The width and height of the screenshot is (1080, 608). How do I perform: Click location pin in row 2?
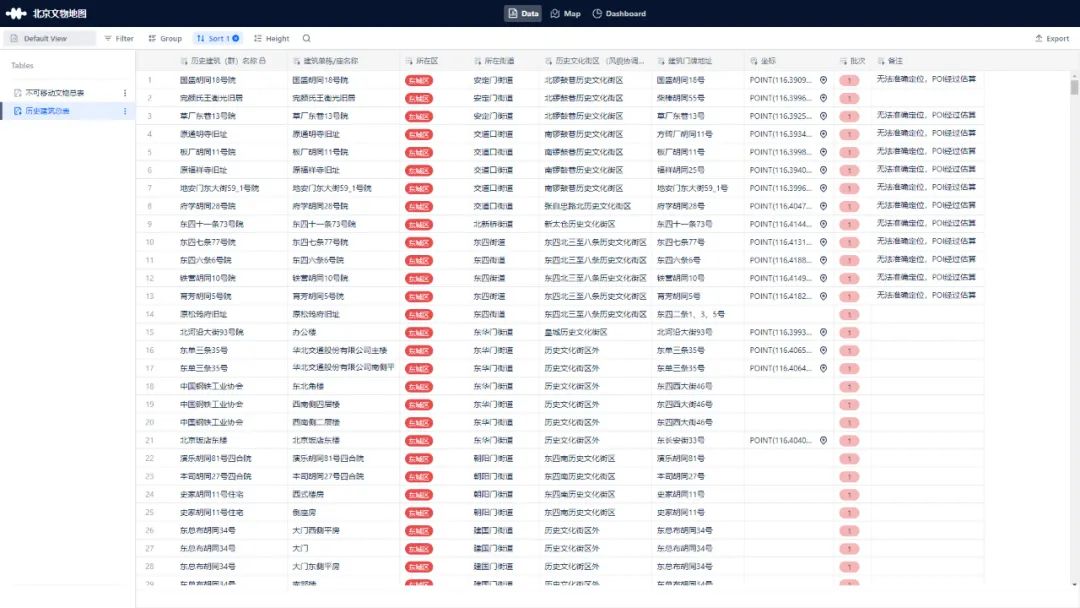click(823, 98)
